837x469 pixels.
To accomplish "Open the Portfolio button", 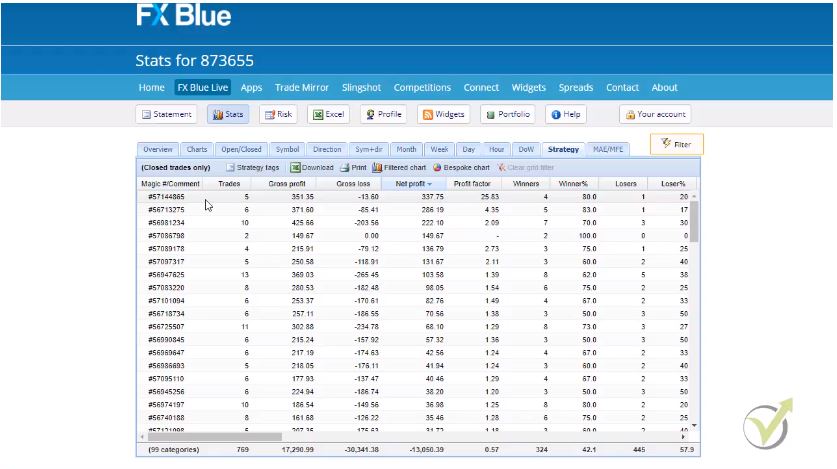I will (x=508, y=115).
